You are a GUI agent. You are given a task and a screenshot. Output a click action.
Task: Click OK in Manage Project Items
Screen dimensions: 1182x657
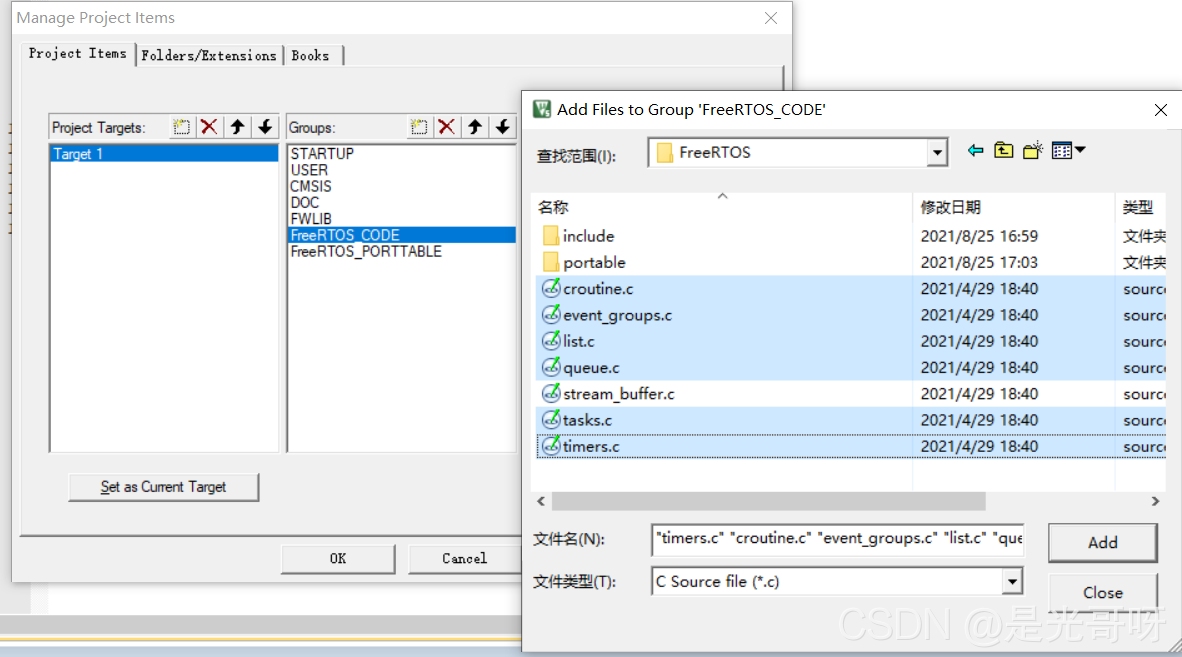(338, 558)
